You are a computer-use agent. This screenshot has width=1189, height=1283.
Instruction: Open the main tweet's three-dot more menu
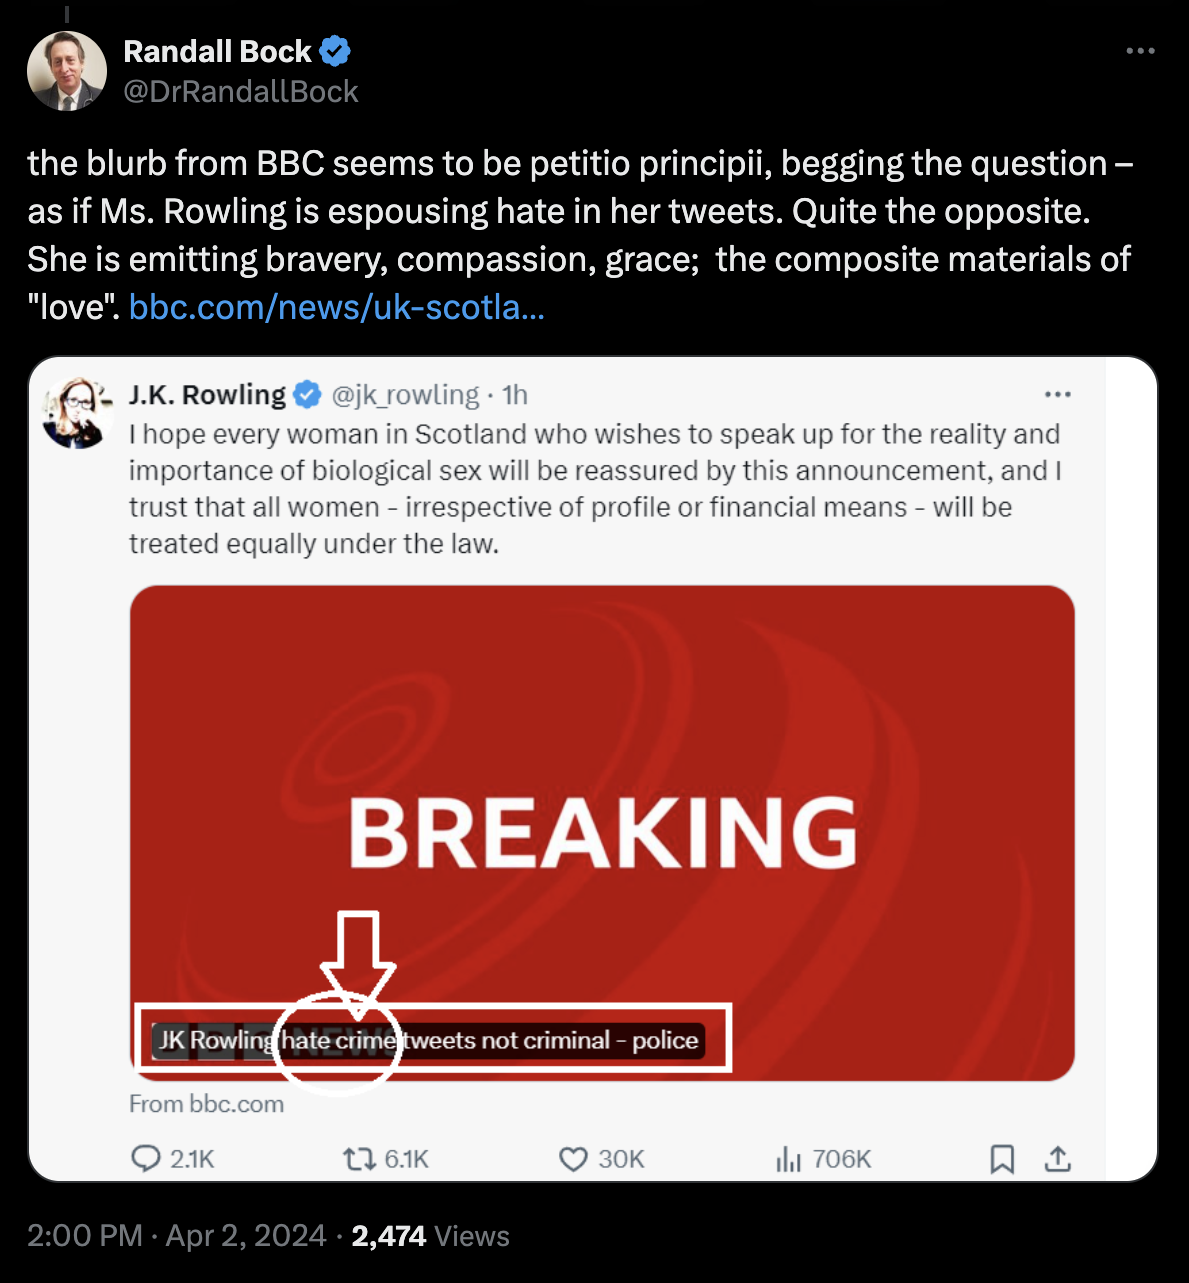click(x=1140, y=51)
